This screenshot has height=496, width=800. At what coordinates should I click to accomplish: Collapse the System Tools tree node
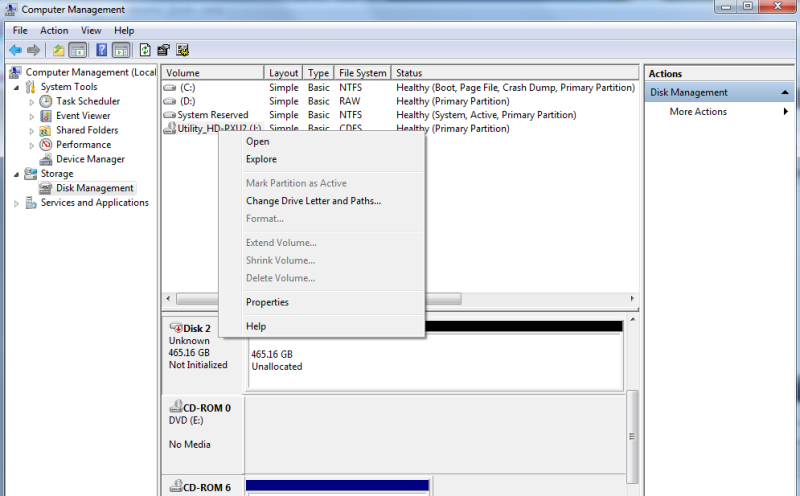(16, 88)
